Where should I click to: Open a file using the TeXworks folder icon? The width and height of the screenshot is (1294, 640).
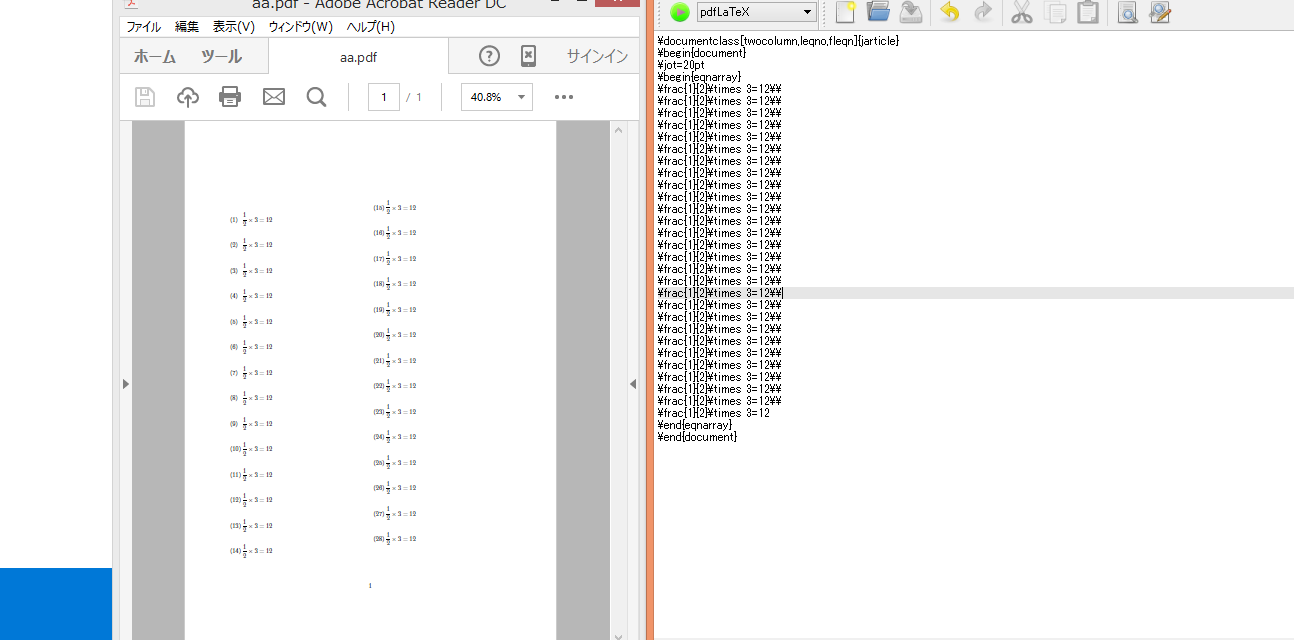click(878, 12)
